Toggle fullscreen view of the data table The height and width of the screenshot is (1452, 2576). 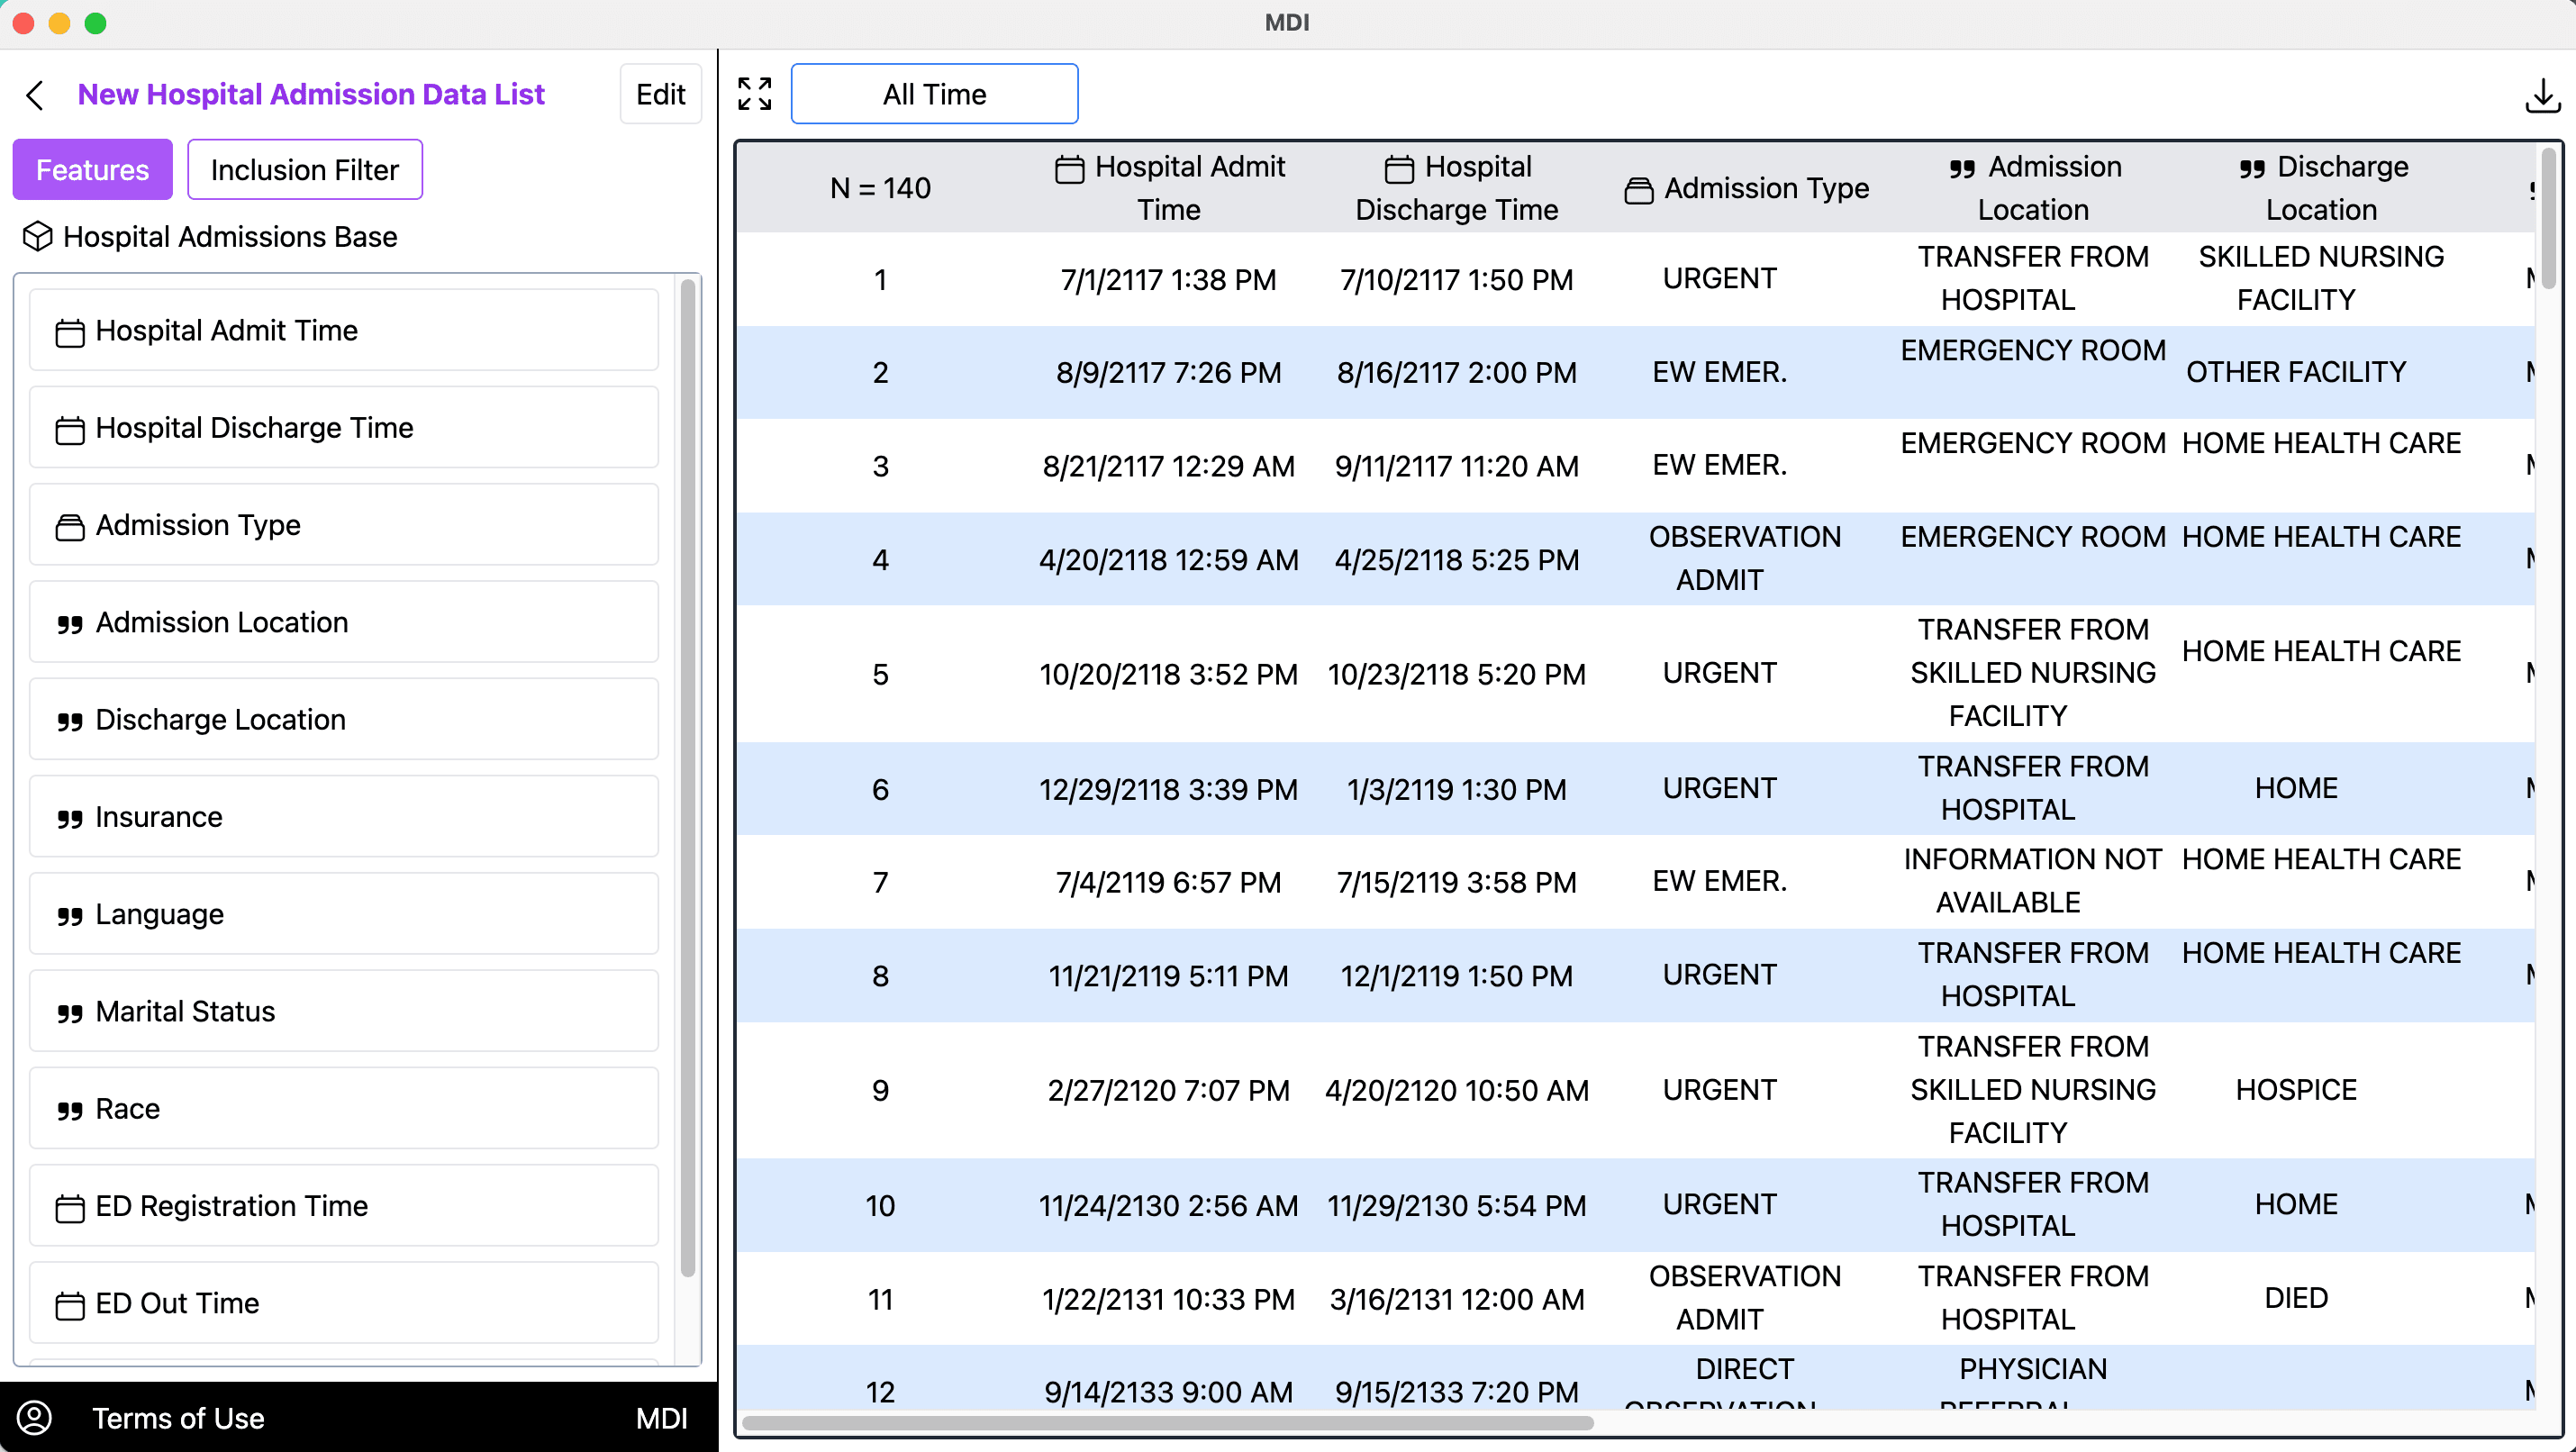click(x=754, y=93)
